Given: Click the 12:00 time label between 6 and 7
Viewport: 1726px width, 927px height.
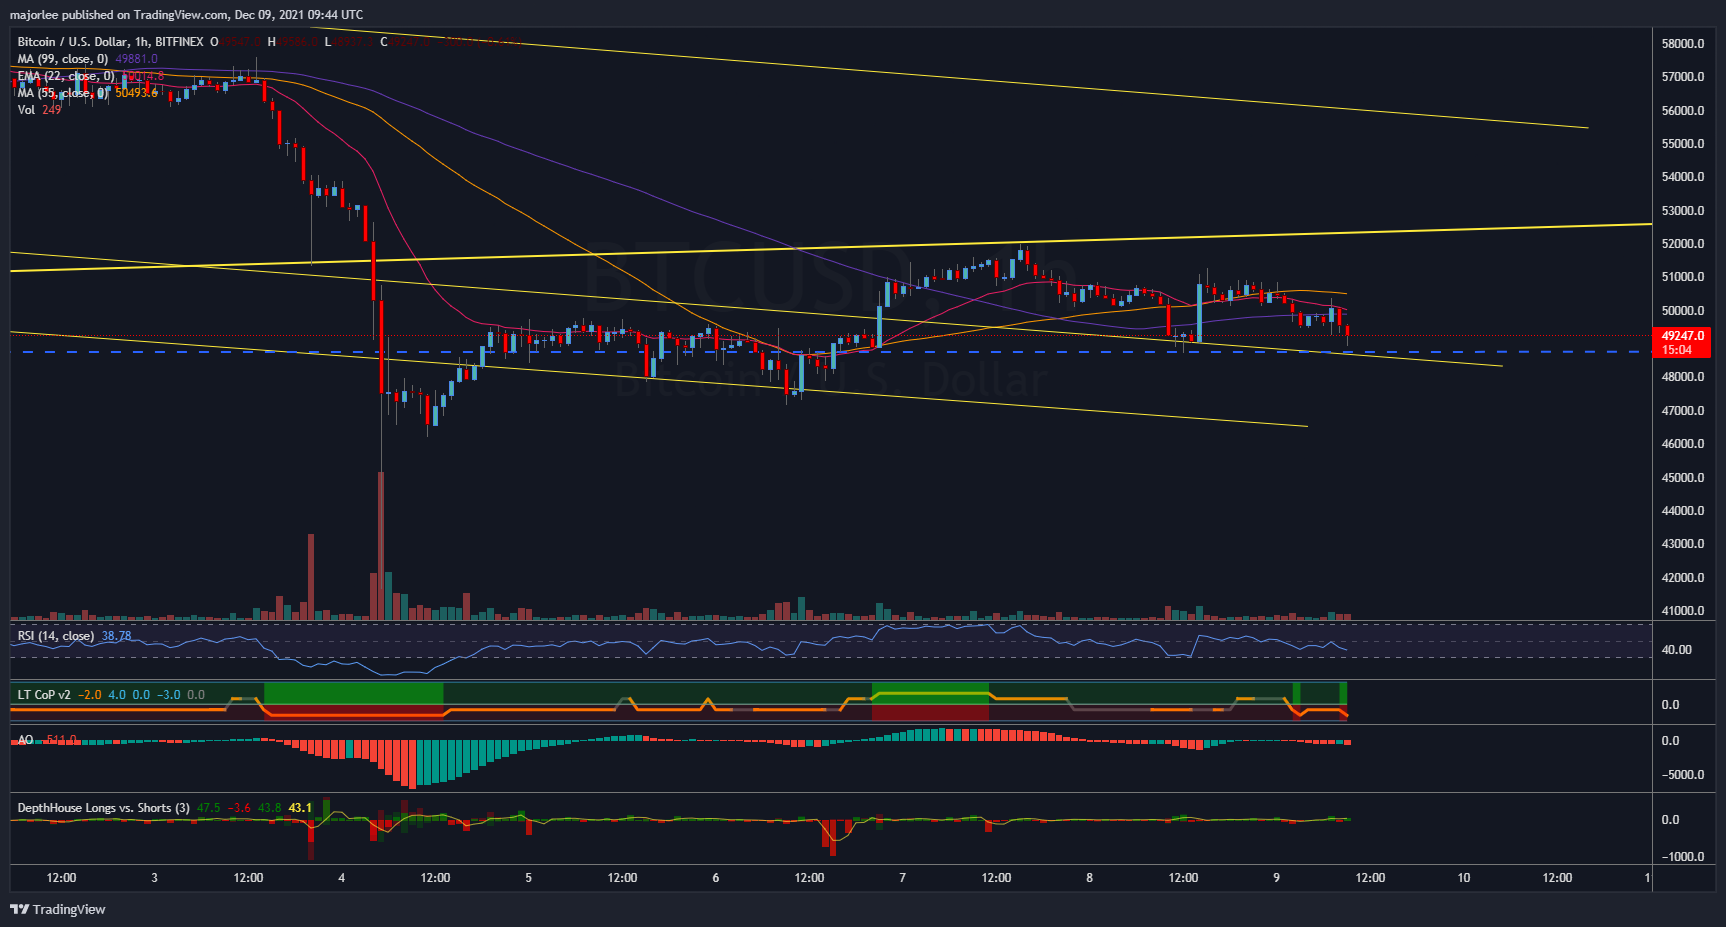Looking at the screenshot, I should [x=809, y=878].
